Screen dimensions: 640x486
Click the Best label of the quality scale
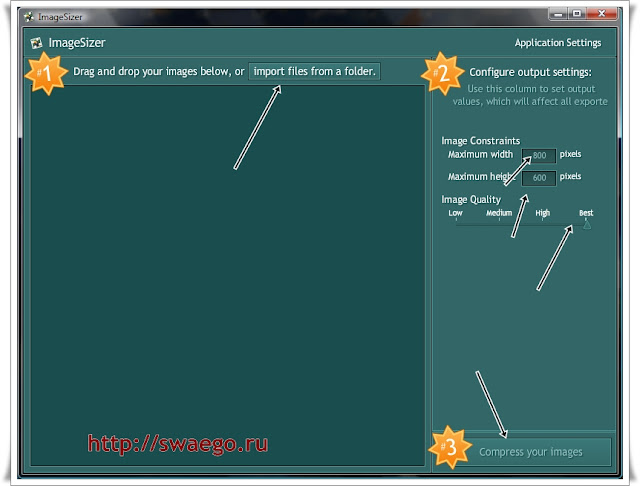click(x=586, y=213)
